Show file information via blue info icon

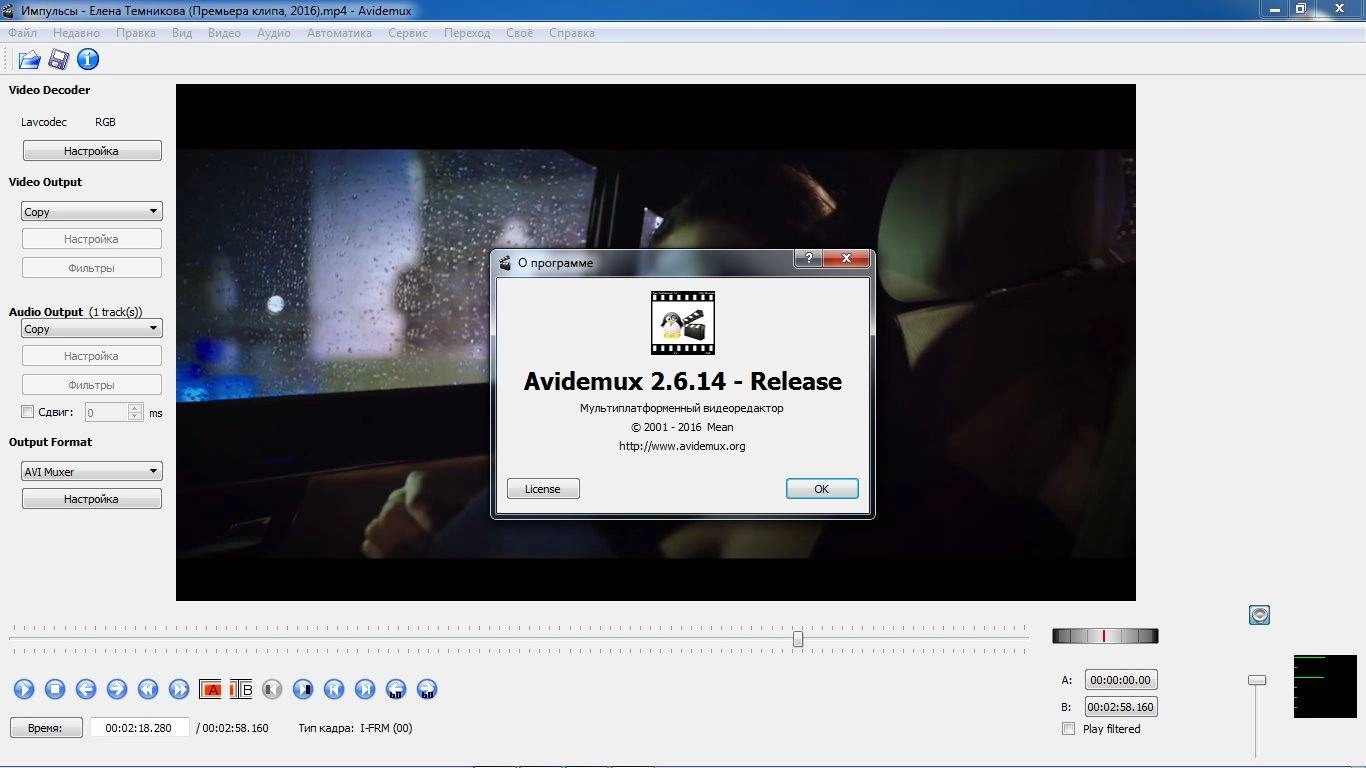pyautogui.click(x=88, y=60)
